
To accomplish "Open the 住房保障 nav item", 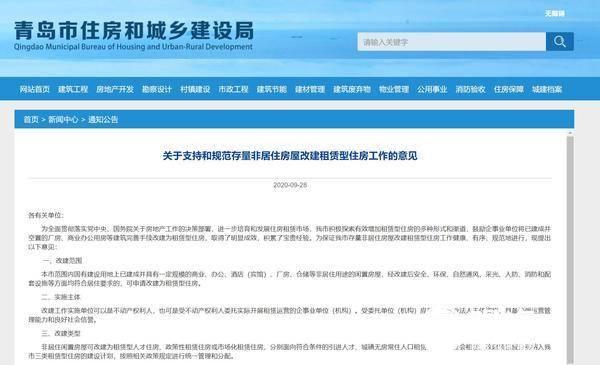I will tap(509, 89).
